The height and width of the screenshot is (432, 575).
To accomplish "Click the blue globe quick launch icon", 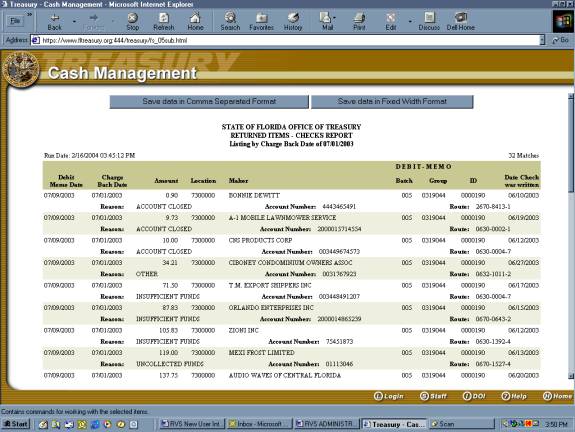I will [x=95, y=424].
